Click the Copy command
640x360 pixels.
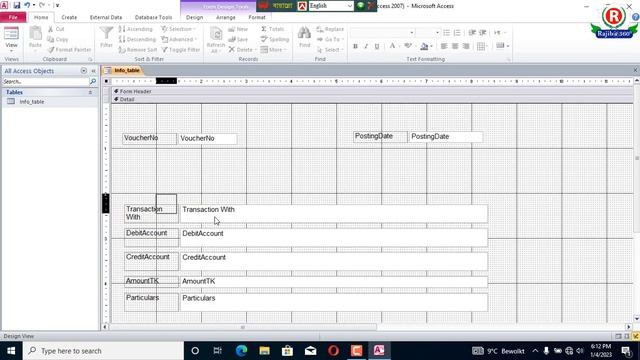(x=58, y=39)
